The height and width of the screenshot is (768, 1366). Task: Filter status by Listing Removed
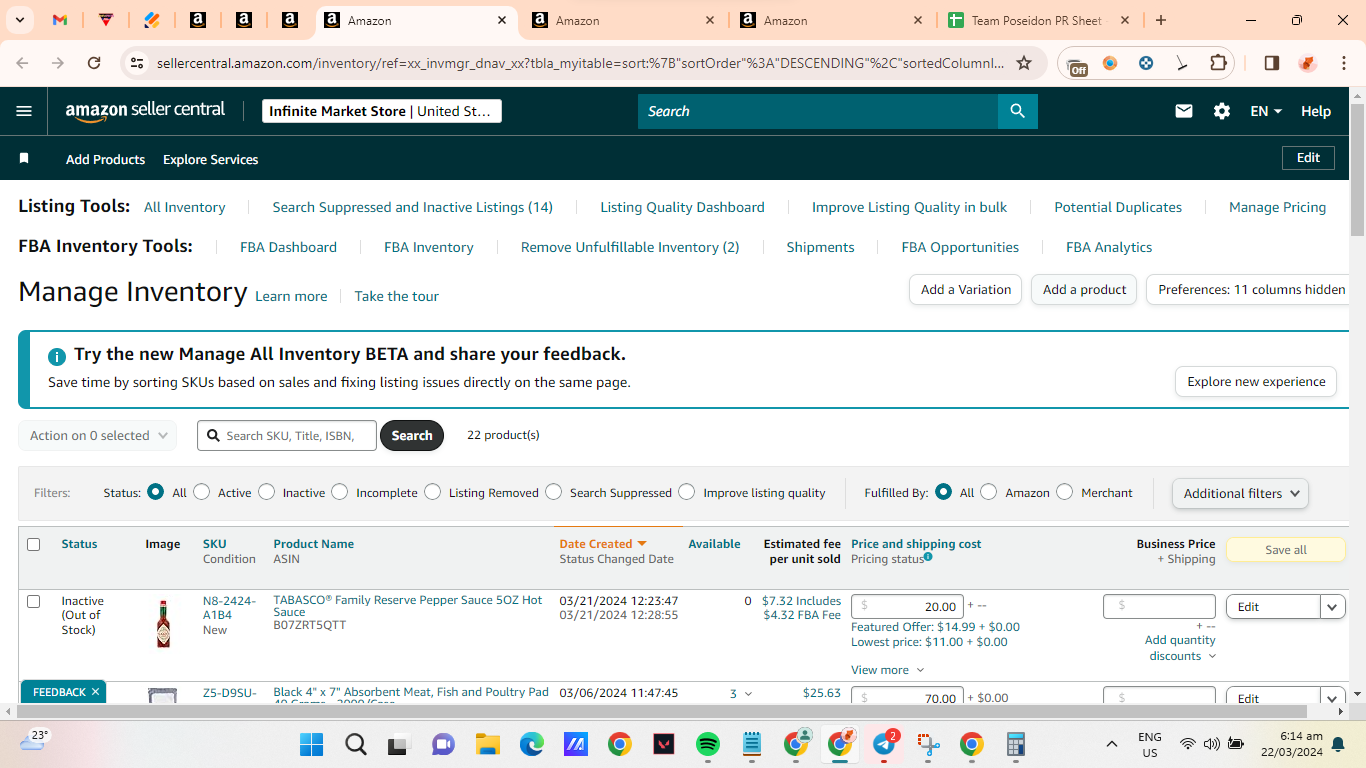[432, 492]
